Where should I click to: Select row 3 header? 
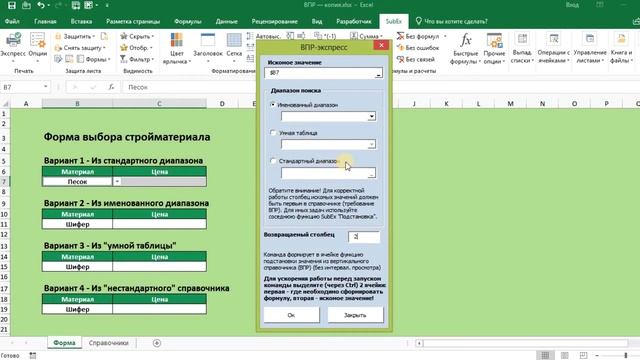pyautogui.click(x=4, y=137)
